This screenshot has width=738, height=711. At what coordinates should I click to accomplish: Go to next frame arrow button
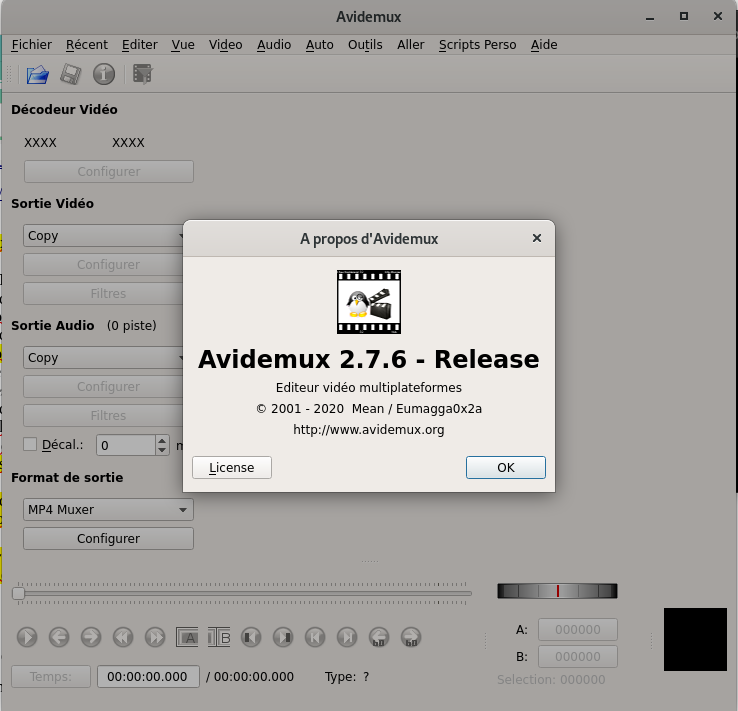tap(91, 638)
